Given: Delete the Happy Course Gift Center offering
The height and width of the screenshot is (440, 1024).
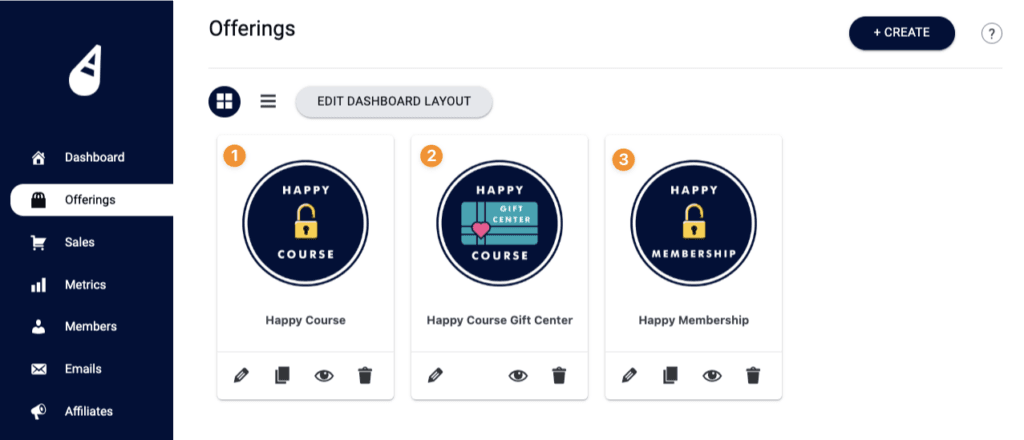Looking at the screenshot, I should pos(559,376).
